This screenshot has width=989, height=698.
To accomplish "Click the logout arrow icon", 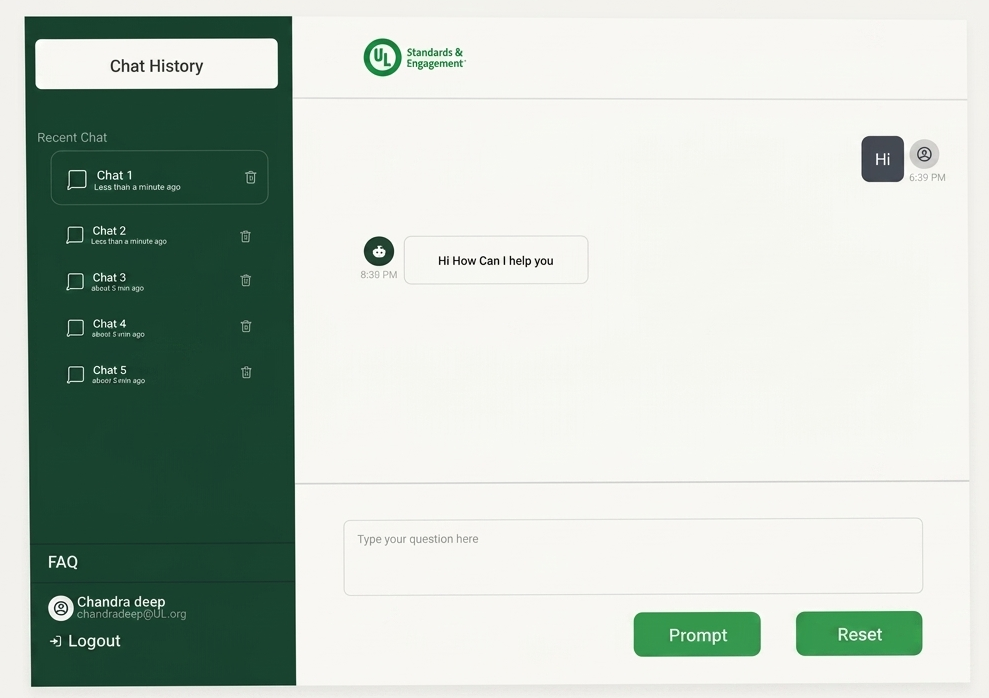I will pos(56,641).
